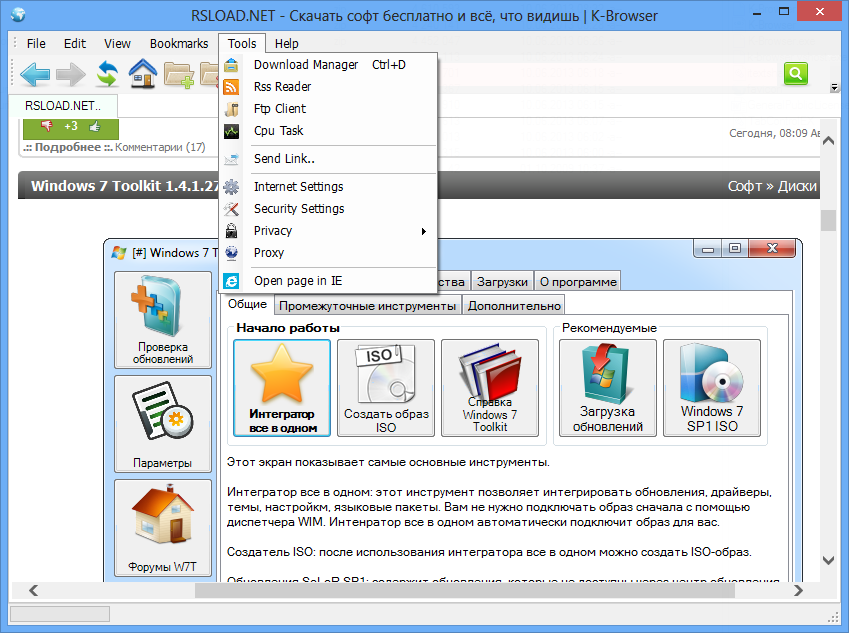Go to Home page icon
Viewport: 849px width, 633px height.
click(x=143, y=74)
